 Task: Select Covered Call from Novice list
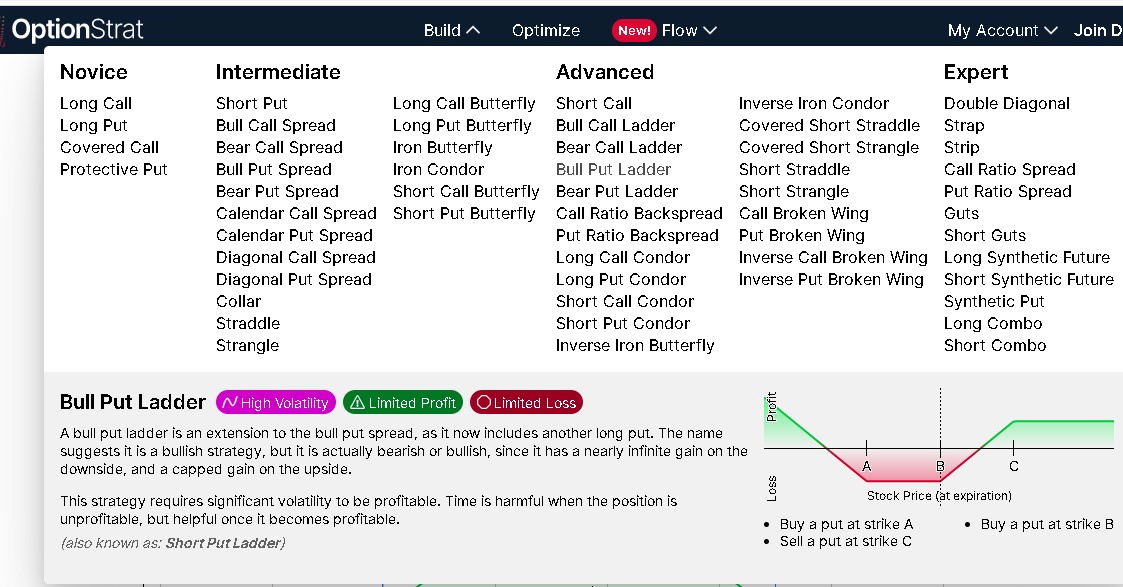click(109, 147)
